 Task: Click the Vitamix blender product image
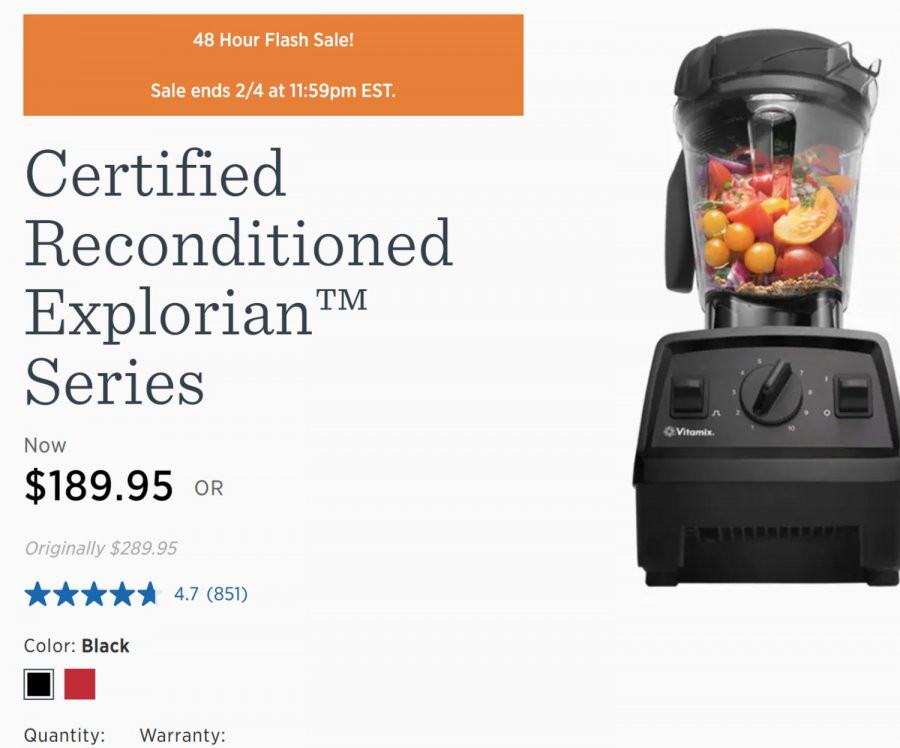pos(766,308)
